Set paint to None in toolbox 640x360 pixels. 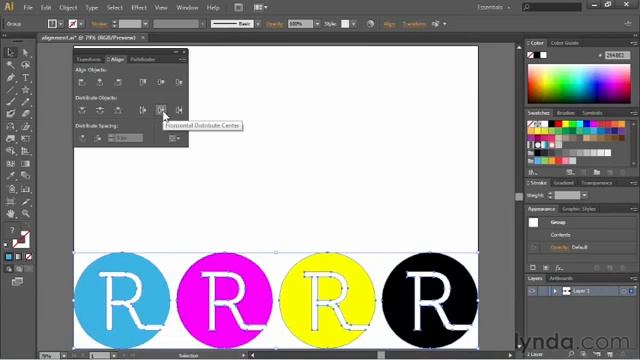[29, 257]
